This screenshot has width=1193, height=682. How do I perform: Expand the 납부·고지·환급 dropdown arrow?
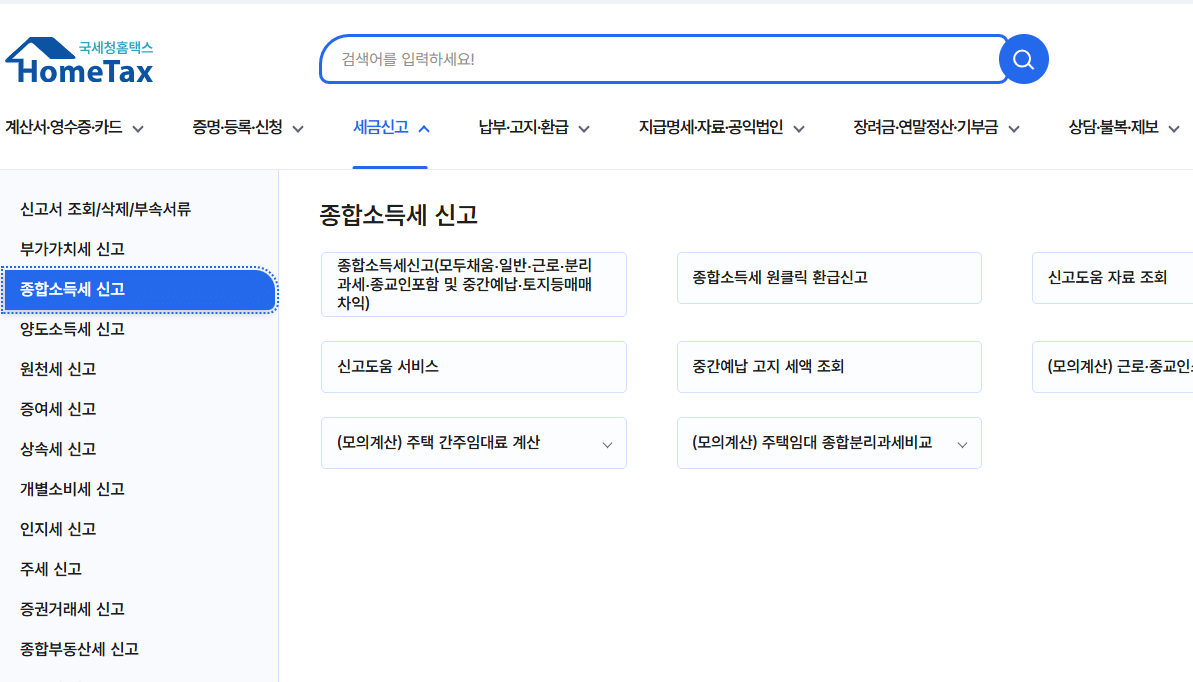[x=585, y=128]
